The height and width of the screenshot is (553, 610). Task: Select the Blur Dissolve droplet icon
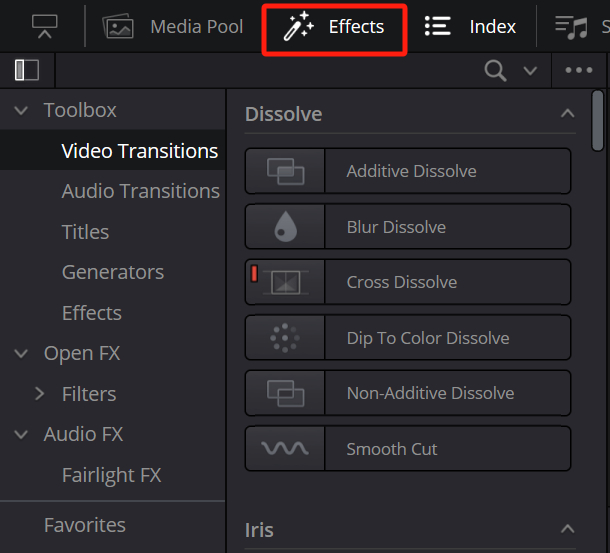285,227
